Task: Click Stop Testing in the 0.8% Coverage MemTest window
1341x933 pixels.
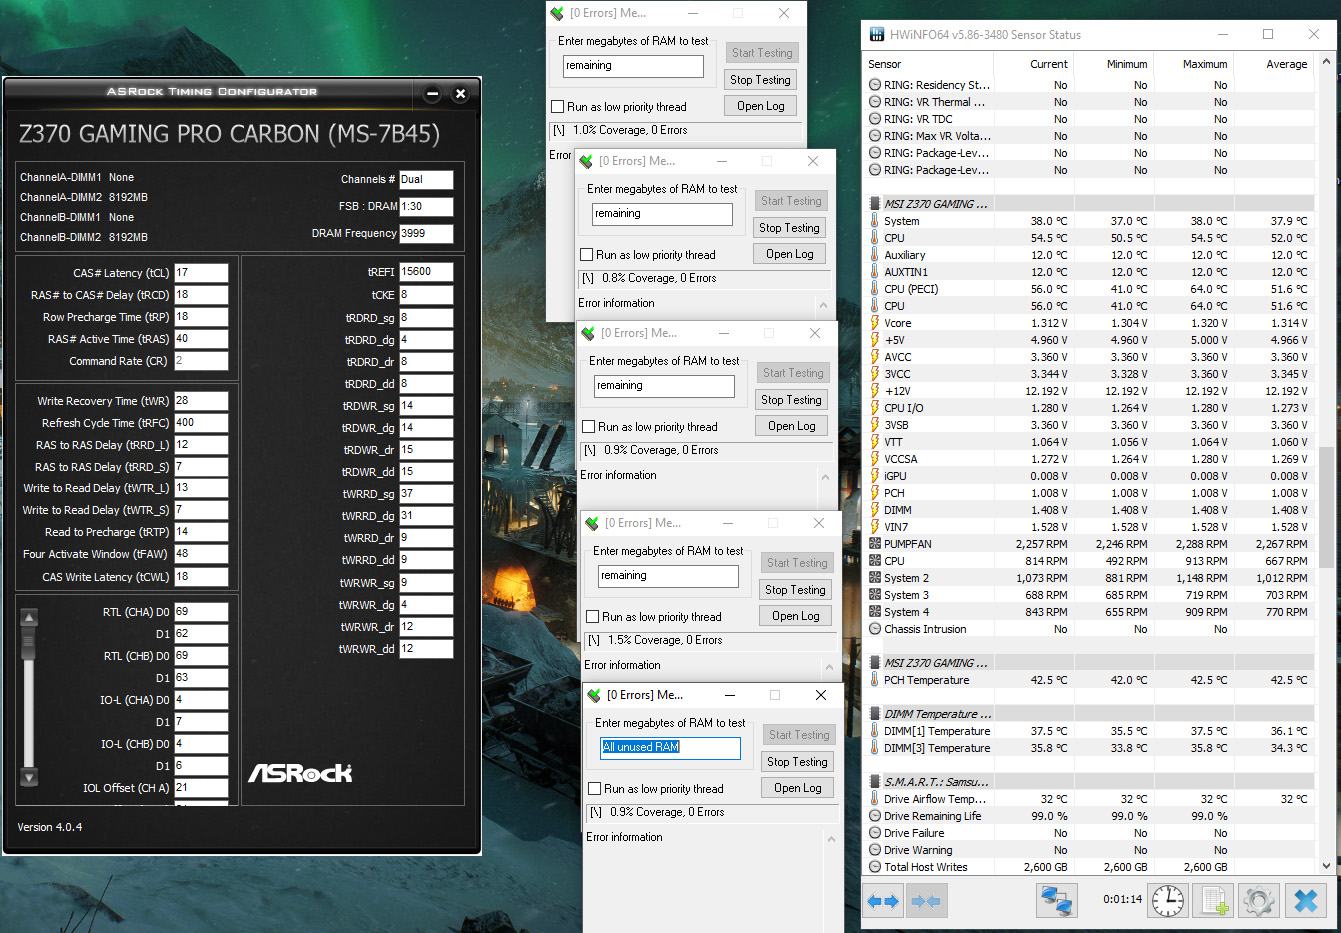Action: (789, 228)
